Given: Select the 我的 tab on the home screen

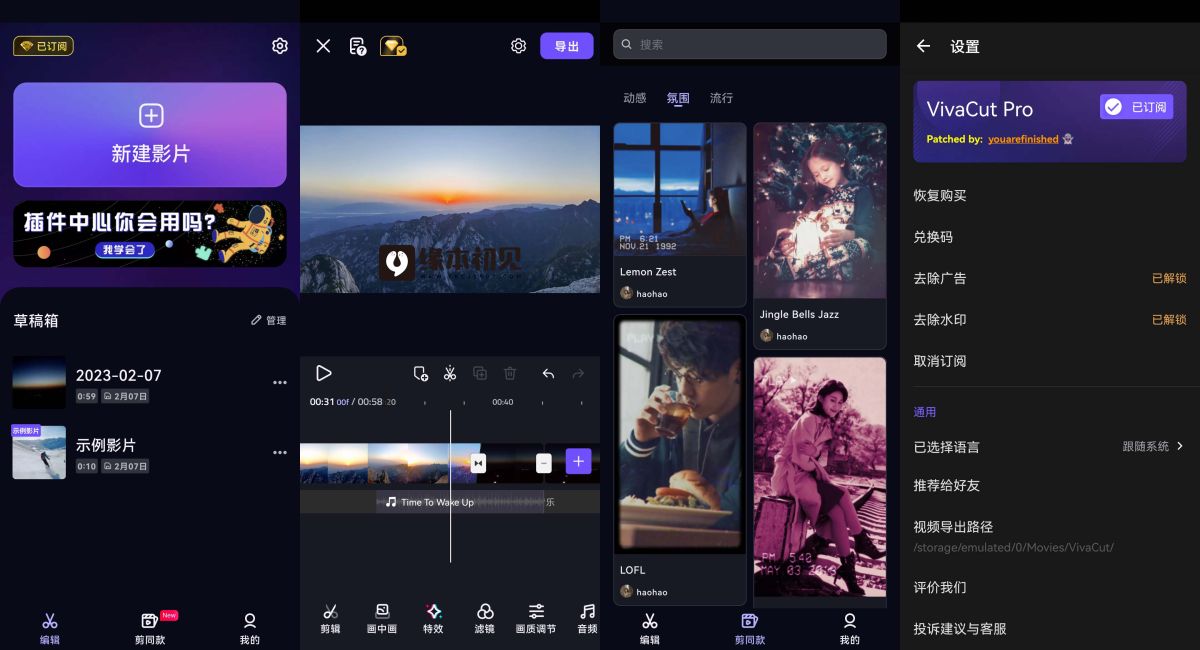Looking at the screenshot, I should [250, 629].
